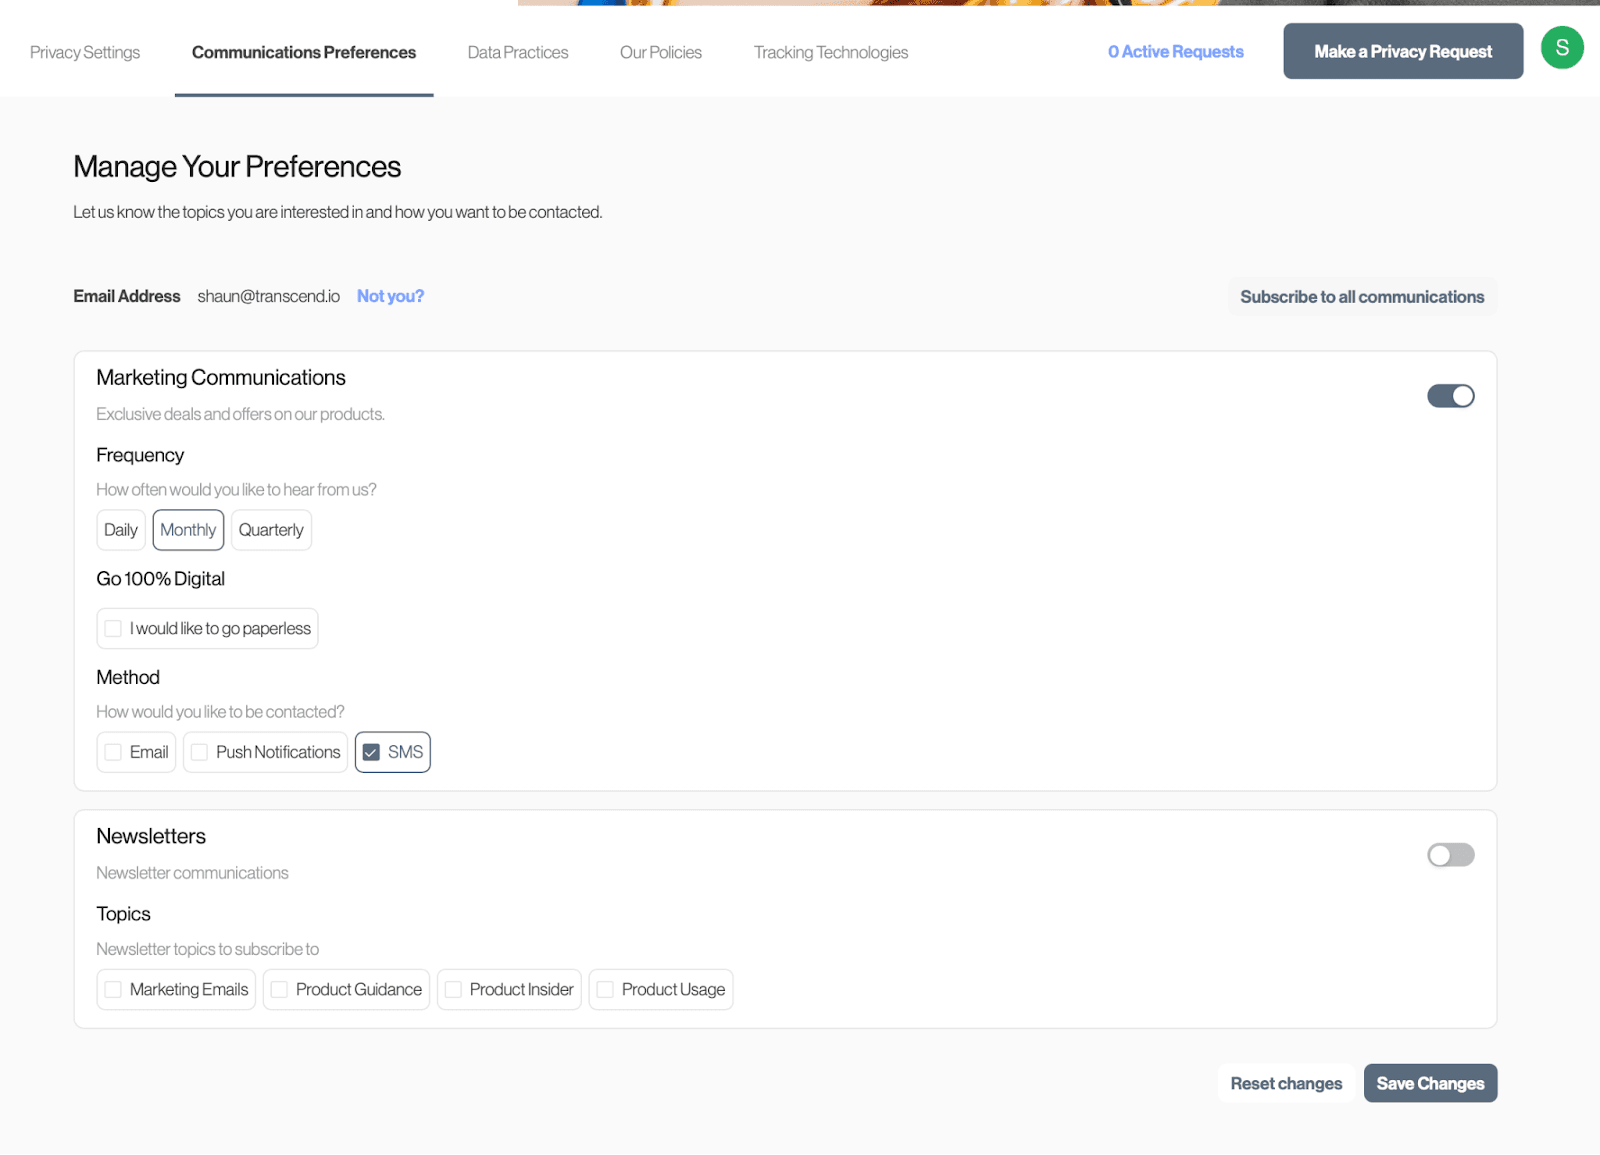The image size is (1600, 1155).
Task: Select the Daily frequency option
Action: (120, 530)
